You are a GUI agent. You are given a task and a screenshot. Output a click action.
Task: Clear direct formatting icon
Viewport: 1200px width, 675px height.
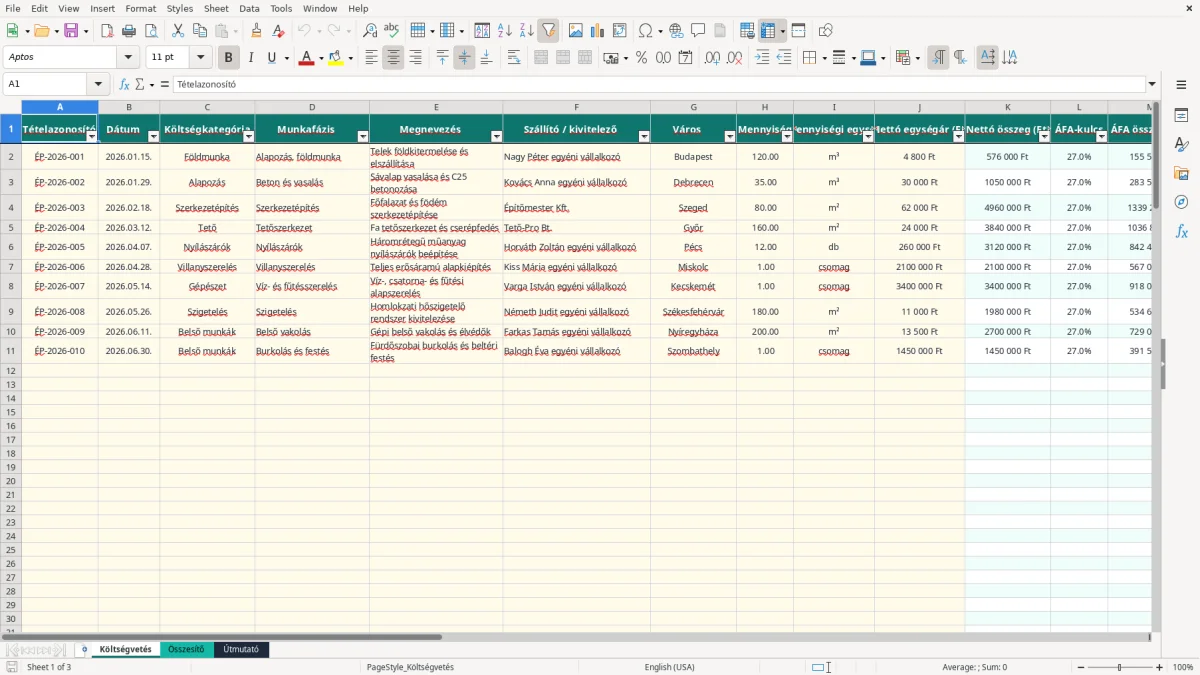[278, 31]
